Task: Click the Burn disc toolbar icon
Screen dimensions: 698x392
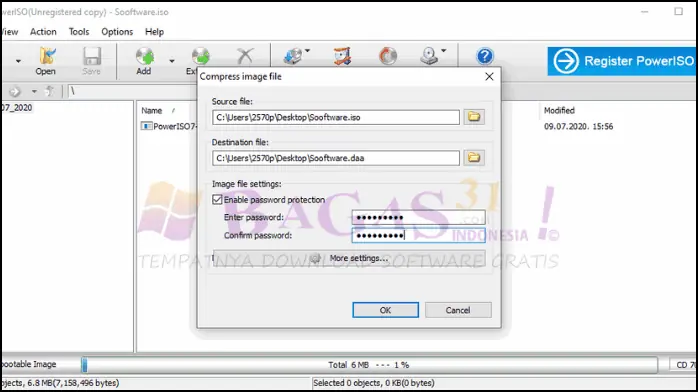Action: pos(388,57)
